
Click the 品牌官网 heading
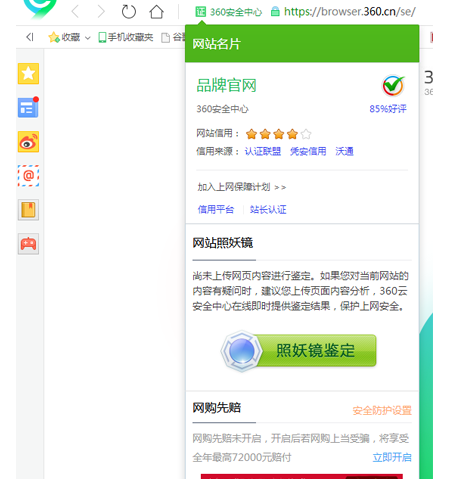pyautogui.click(x=226, y=85)
